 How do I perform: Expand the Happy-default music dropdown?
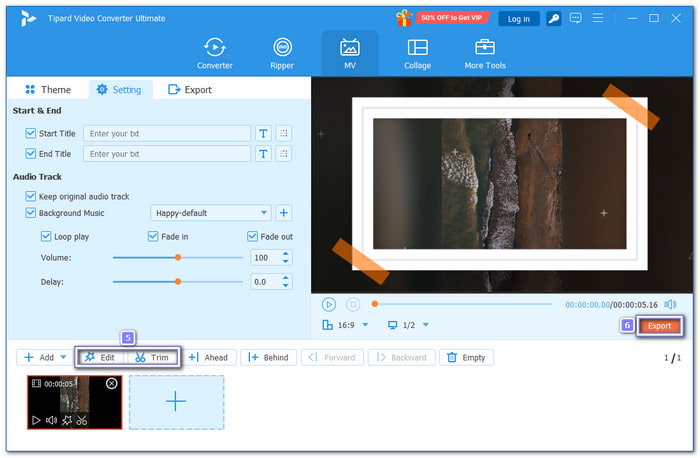click(x=264, y=213)
